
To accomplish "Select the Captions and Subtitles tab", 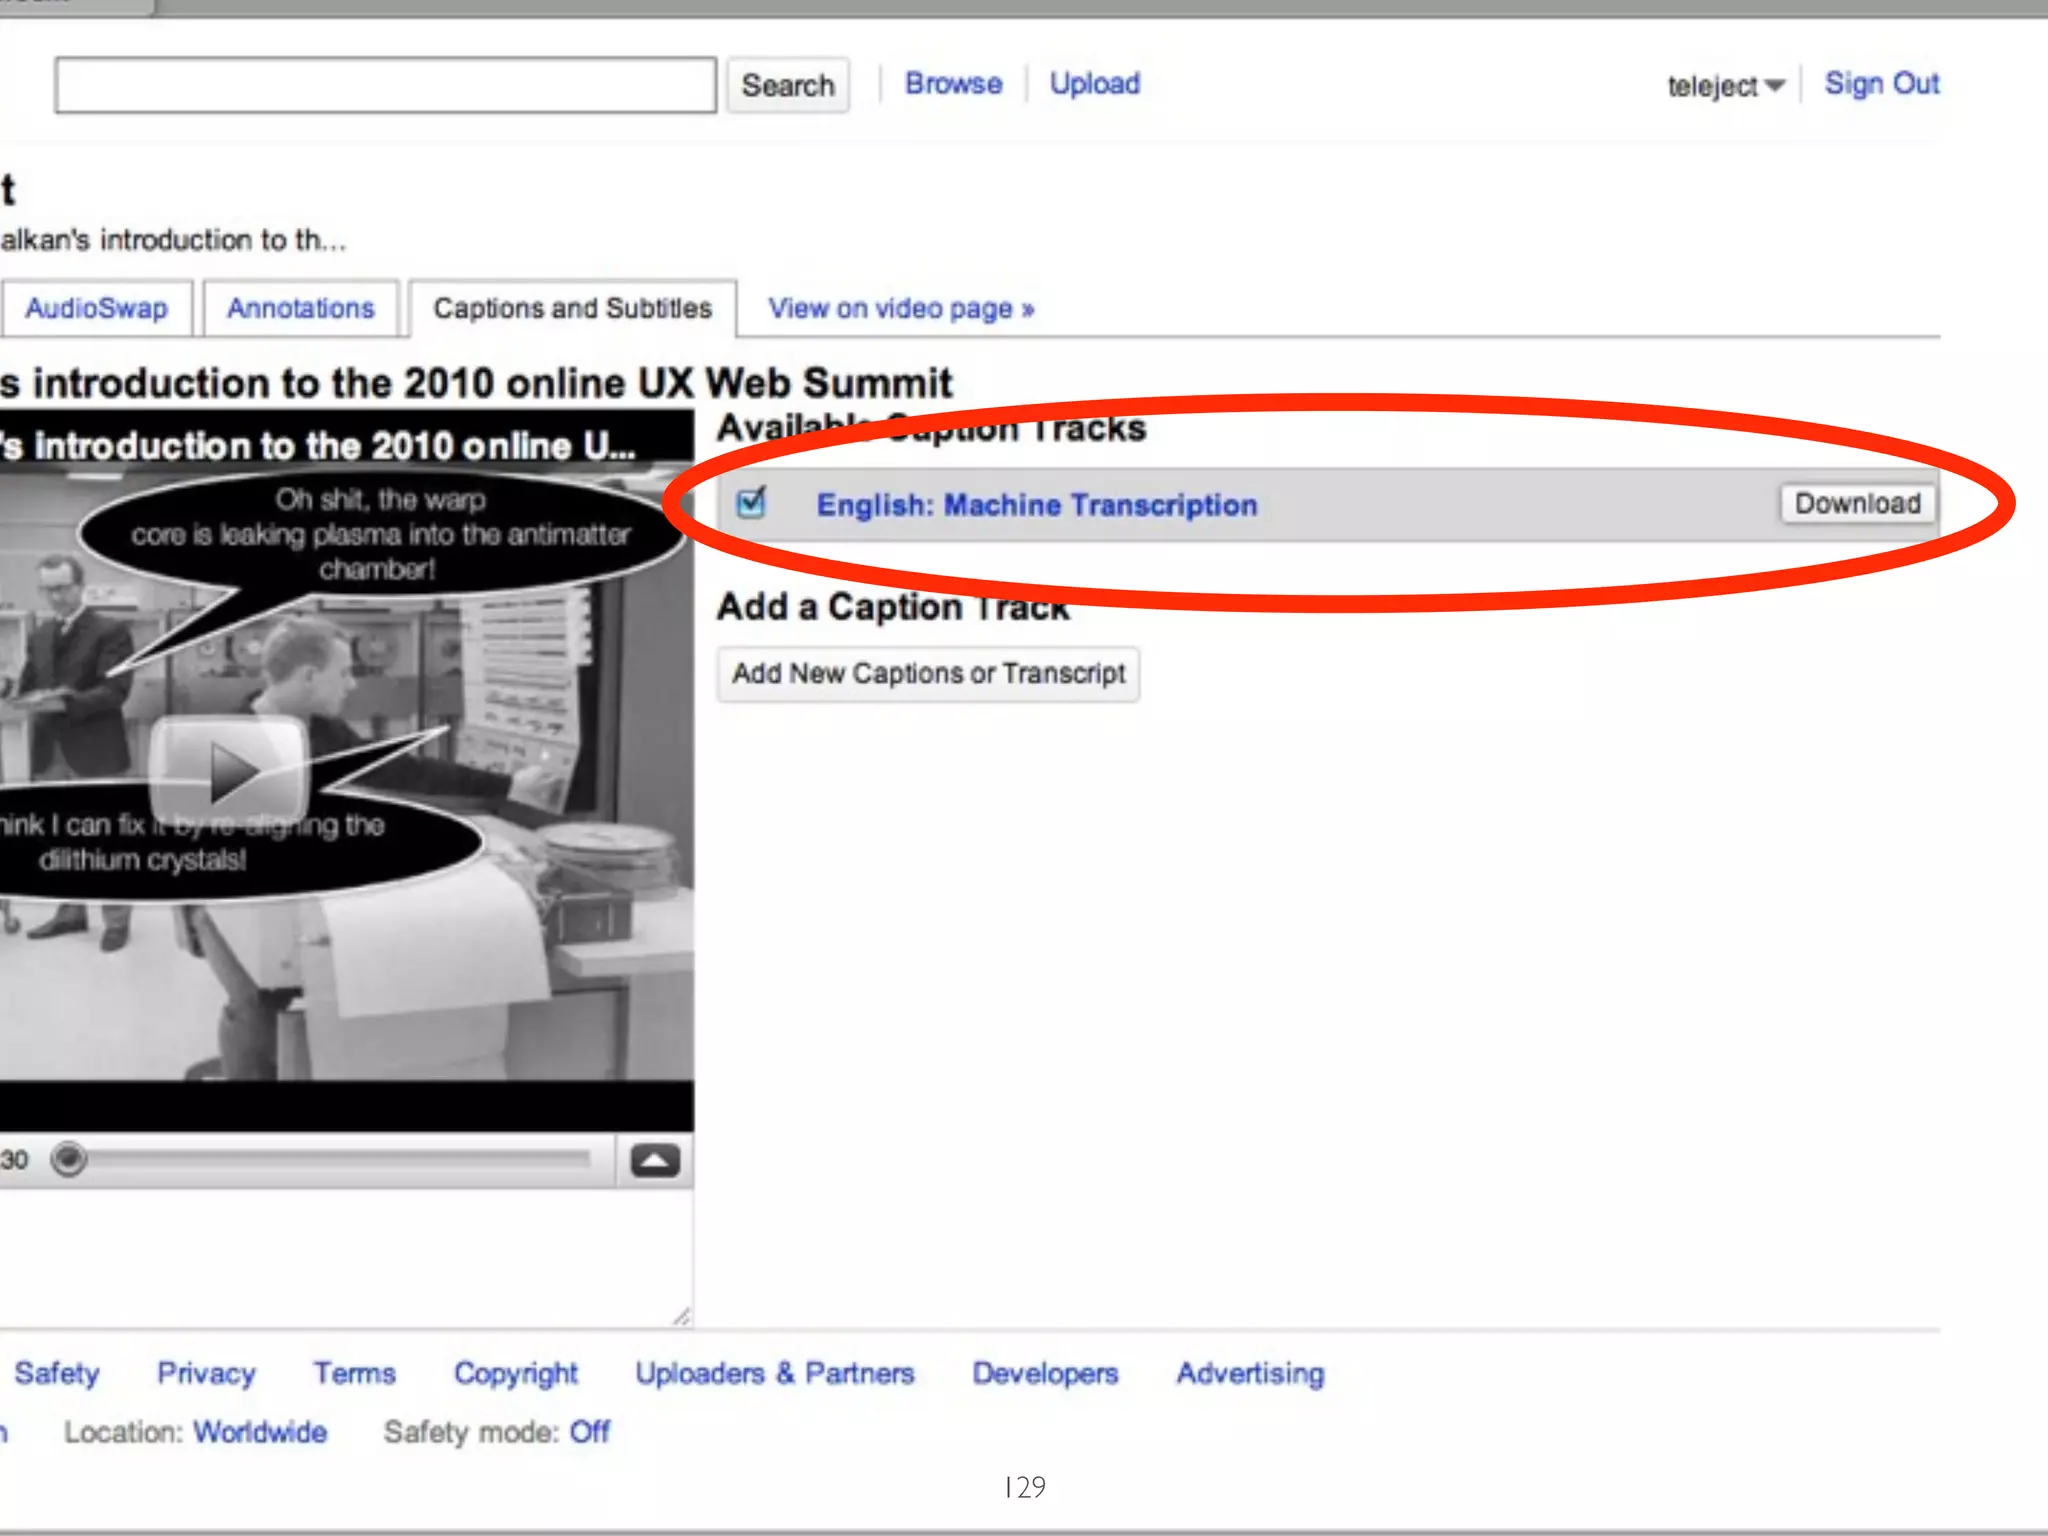I will pyautogui.click(x=572, y=308).
